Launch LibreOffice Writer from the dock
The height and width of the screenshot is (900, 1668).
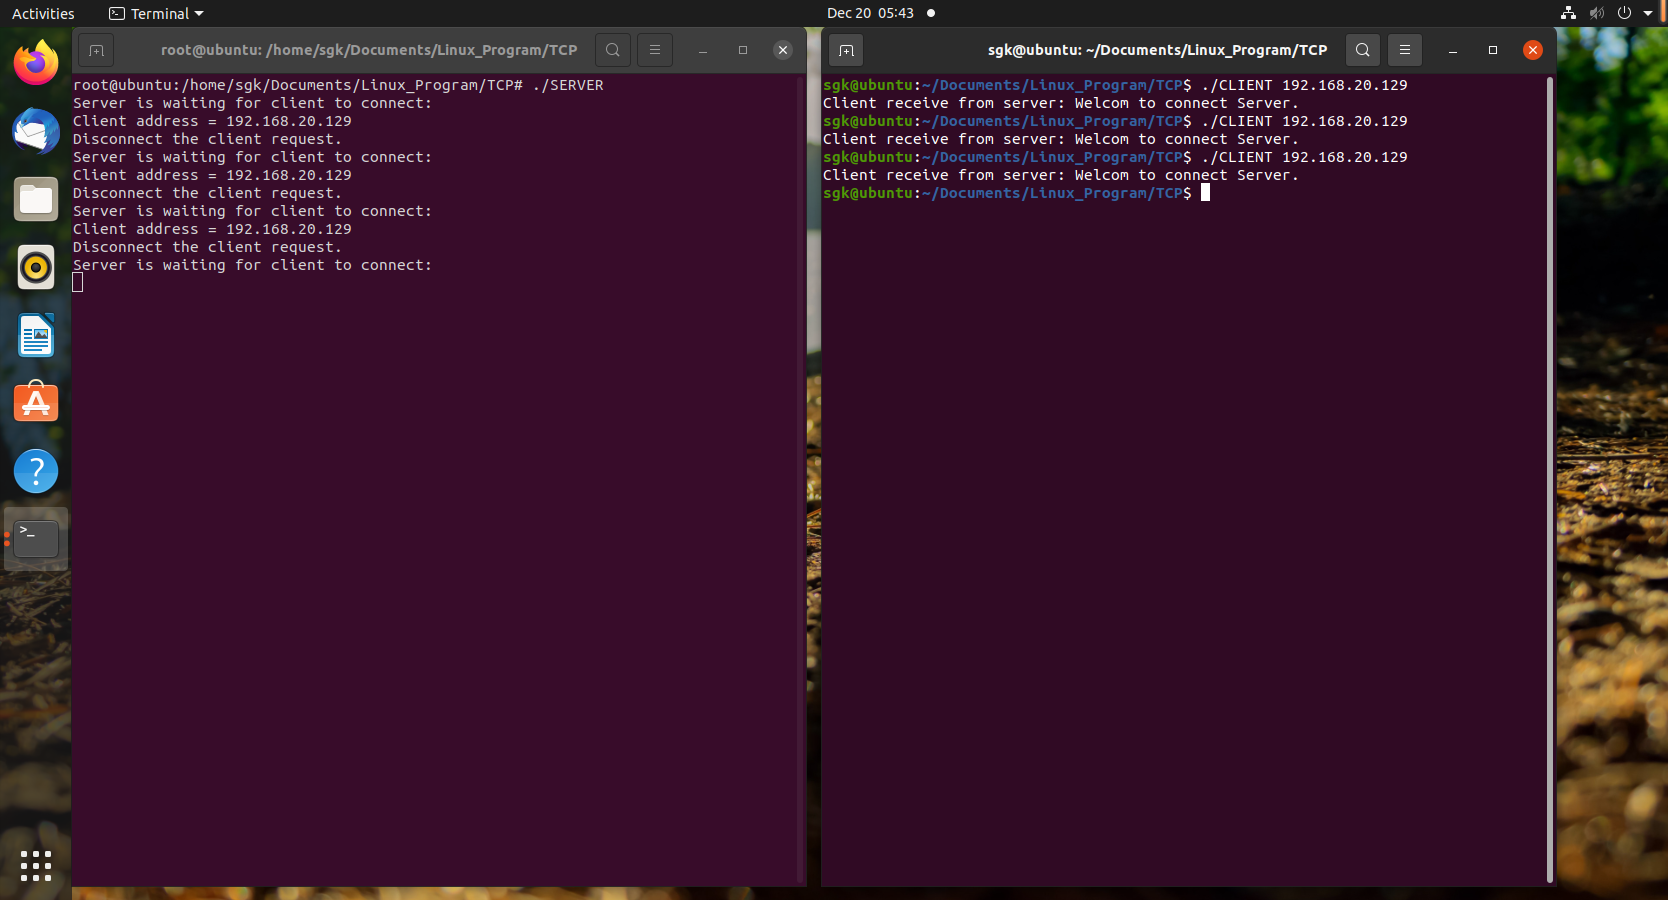(x=36, y=336)
